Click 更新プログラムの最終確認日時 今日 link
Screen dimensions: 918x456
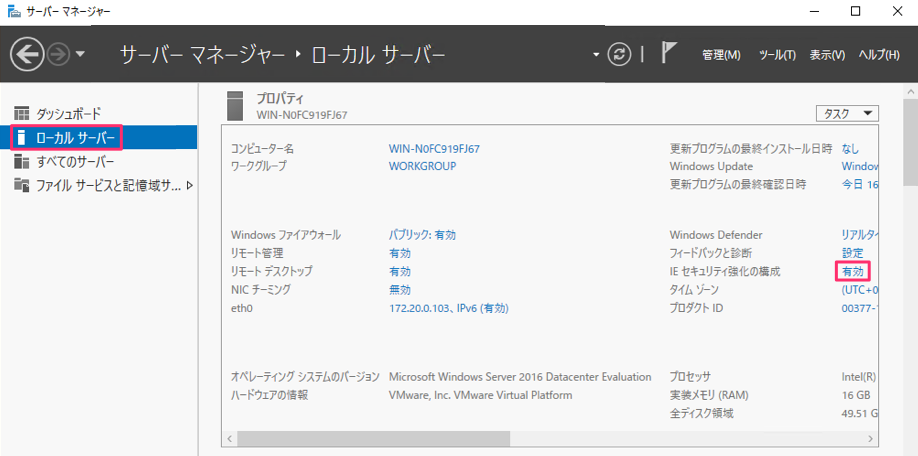point(860,185)
